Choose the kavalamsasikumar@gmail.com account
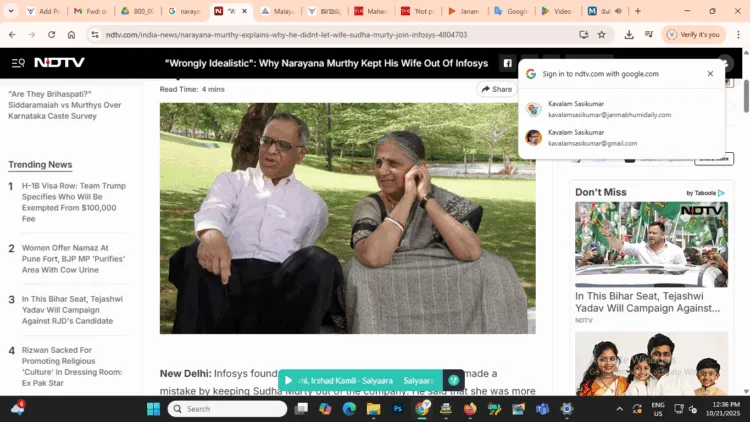 (592, 138)
